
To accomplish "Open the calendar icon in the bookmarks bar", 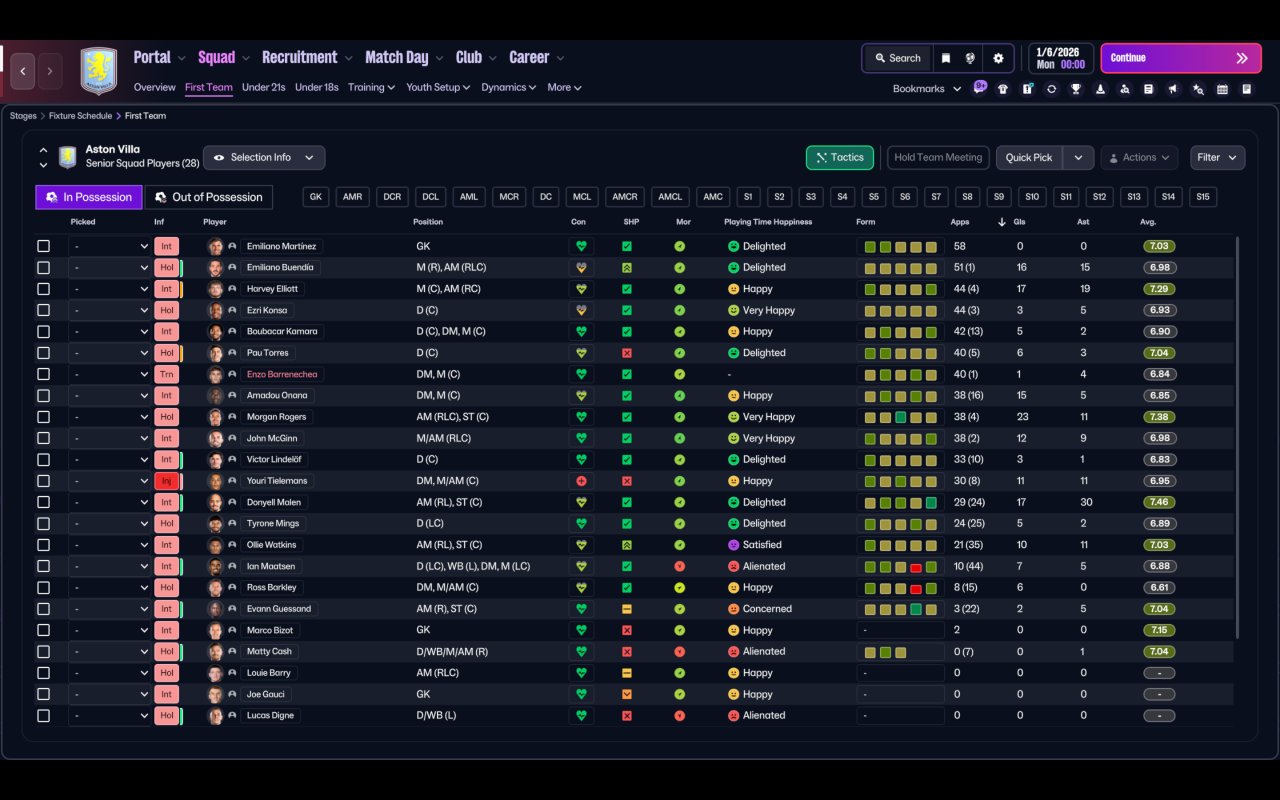I will [1222, 89].
